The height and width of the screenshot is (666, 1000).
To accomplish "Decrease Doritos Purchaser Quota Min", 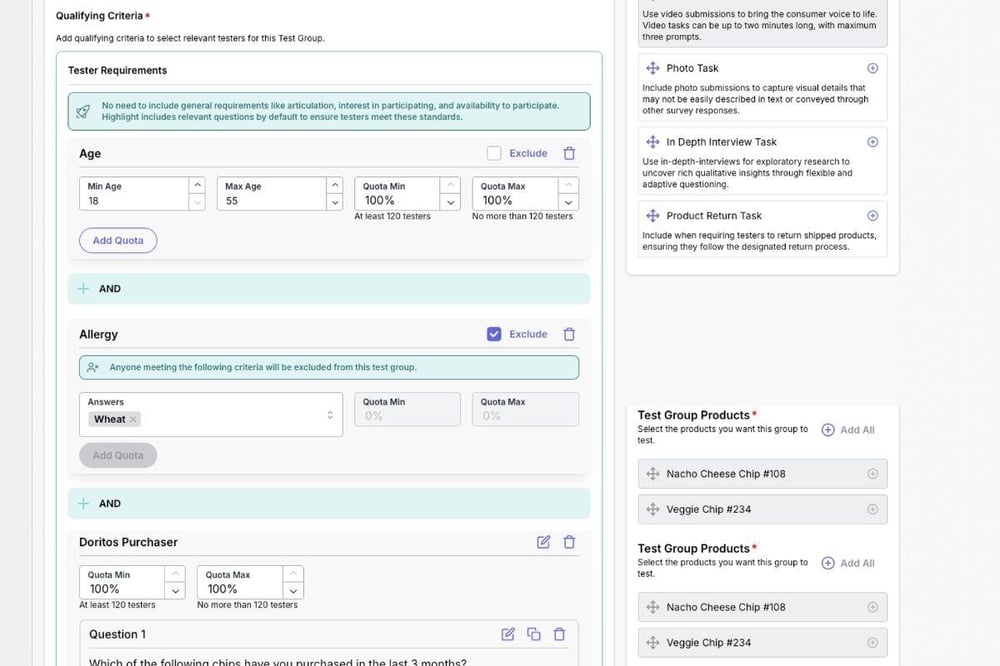I will click(175, 591).
